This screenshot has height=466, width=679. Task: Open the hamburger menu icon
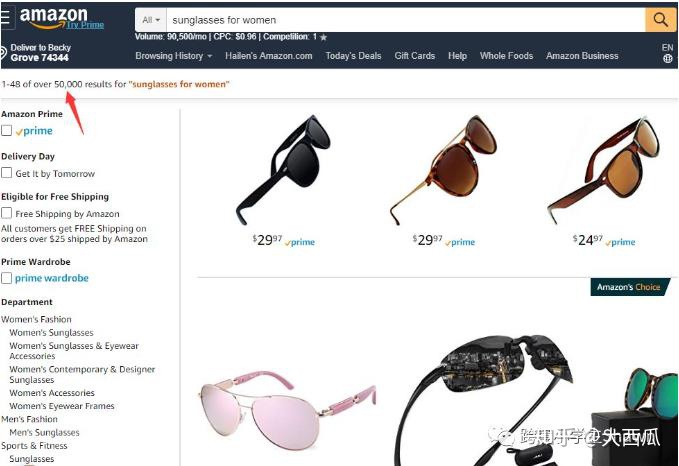coord(5,17)
